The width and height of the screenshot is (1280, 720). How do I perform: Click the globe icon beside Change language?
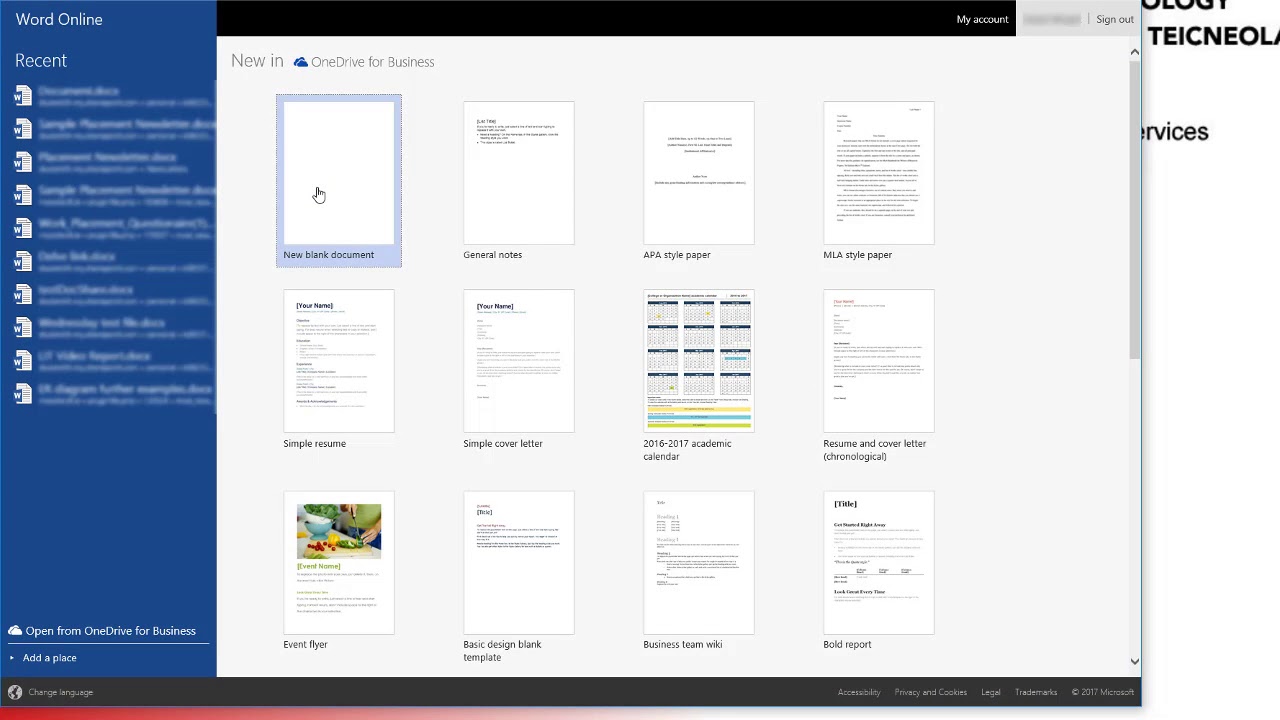pos(15,692)
